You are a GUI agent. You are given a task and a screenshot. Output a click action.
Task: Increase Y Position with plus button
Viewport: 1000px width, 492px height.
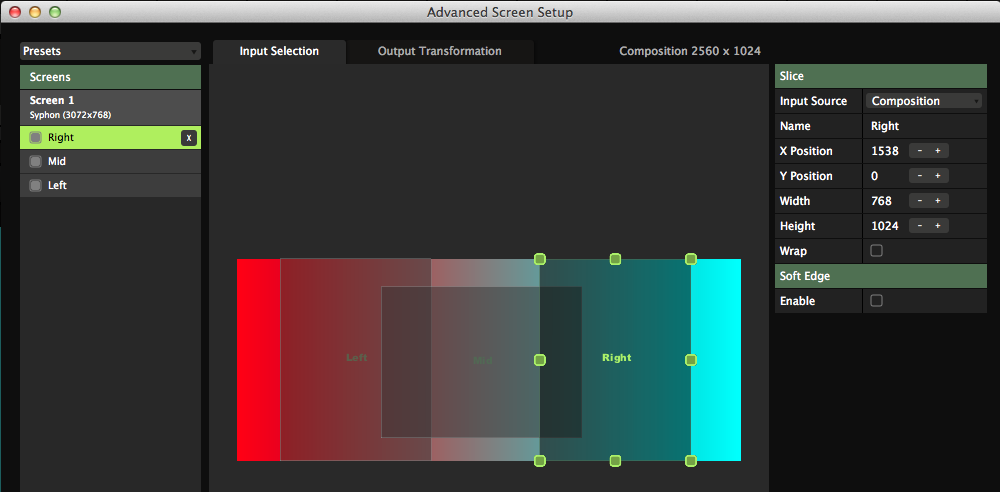pos(938,176)
